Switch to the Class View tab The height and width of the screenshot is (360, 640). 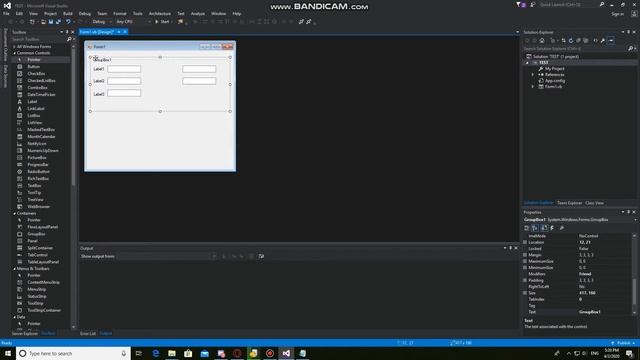[x=594, y=203]
